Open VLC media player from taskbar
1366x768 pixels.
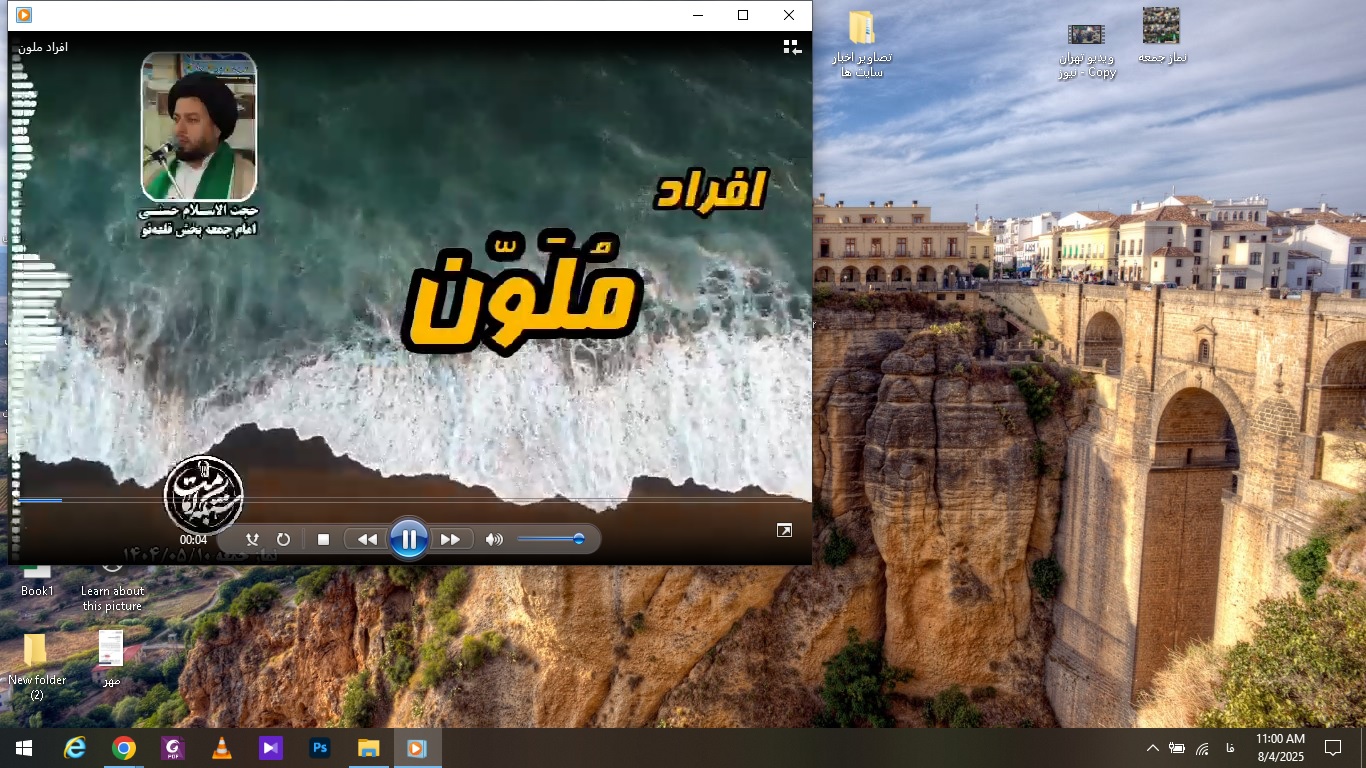tap(222, 748)
